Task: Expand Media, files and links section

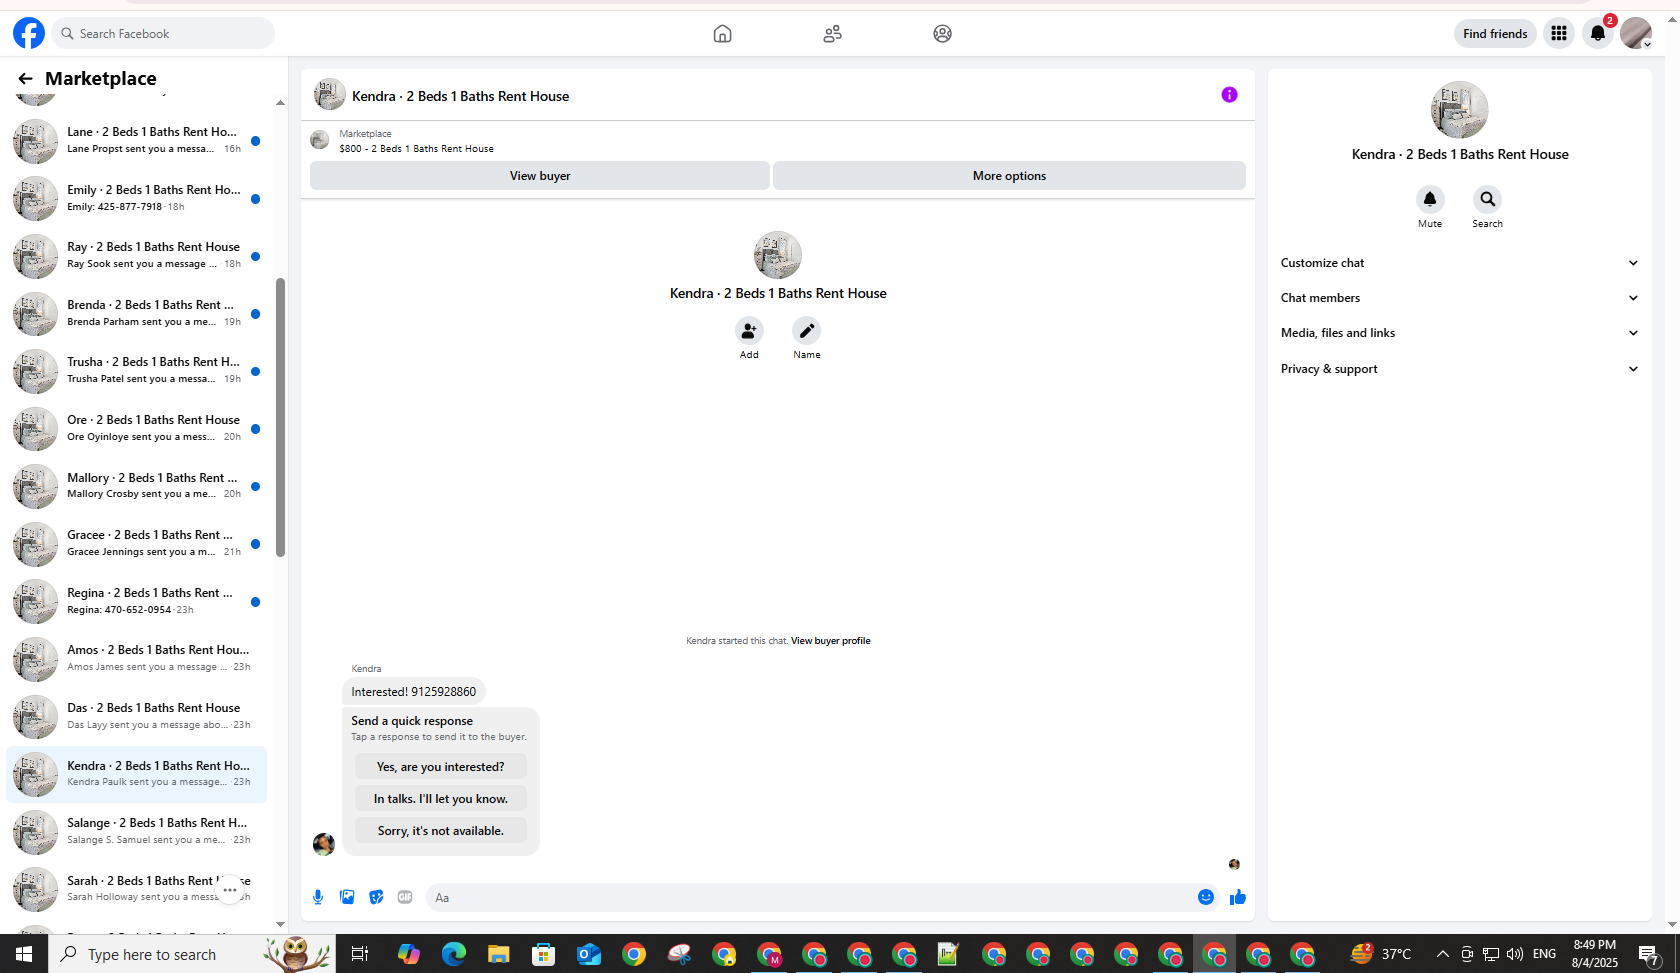Action: [1460, 333]
